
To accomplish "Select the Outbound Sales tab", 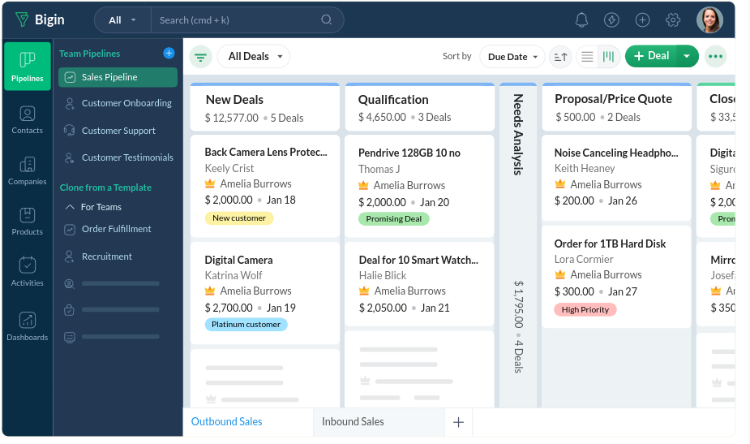I will [227, 422].
